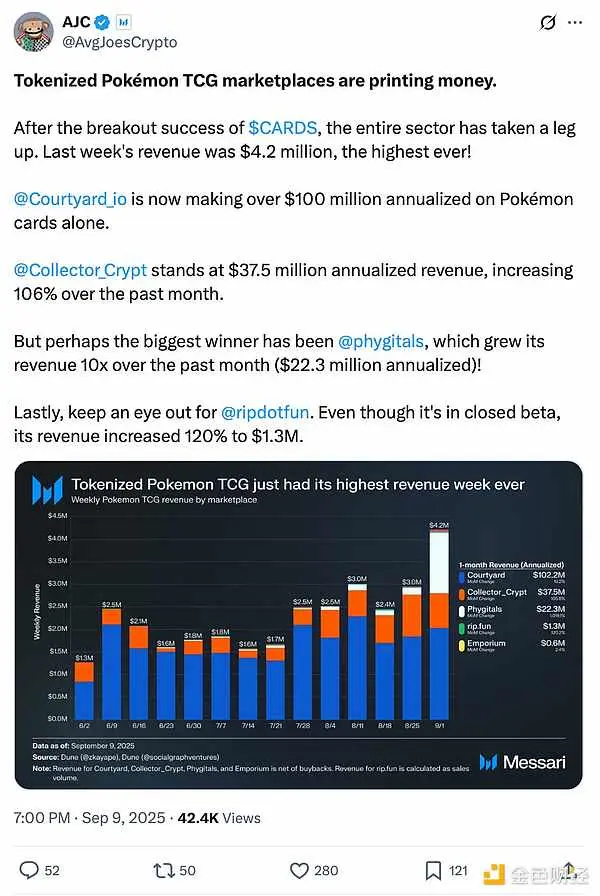
Task: Click the blue verified badge
Action: point(102,22)
